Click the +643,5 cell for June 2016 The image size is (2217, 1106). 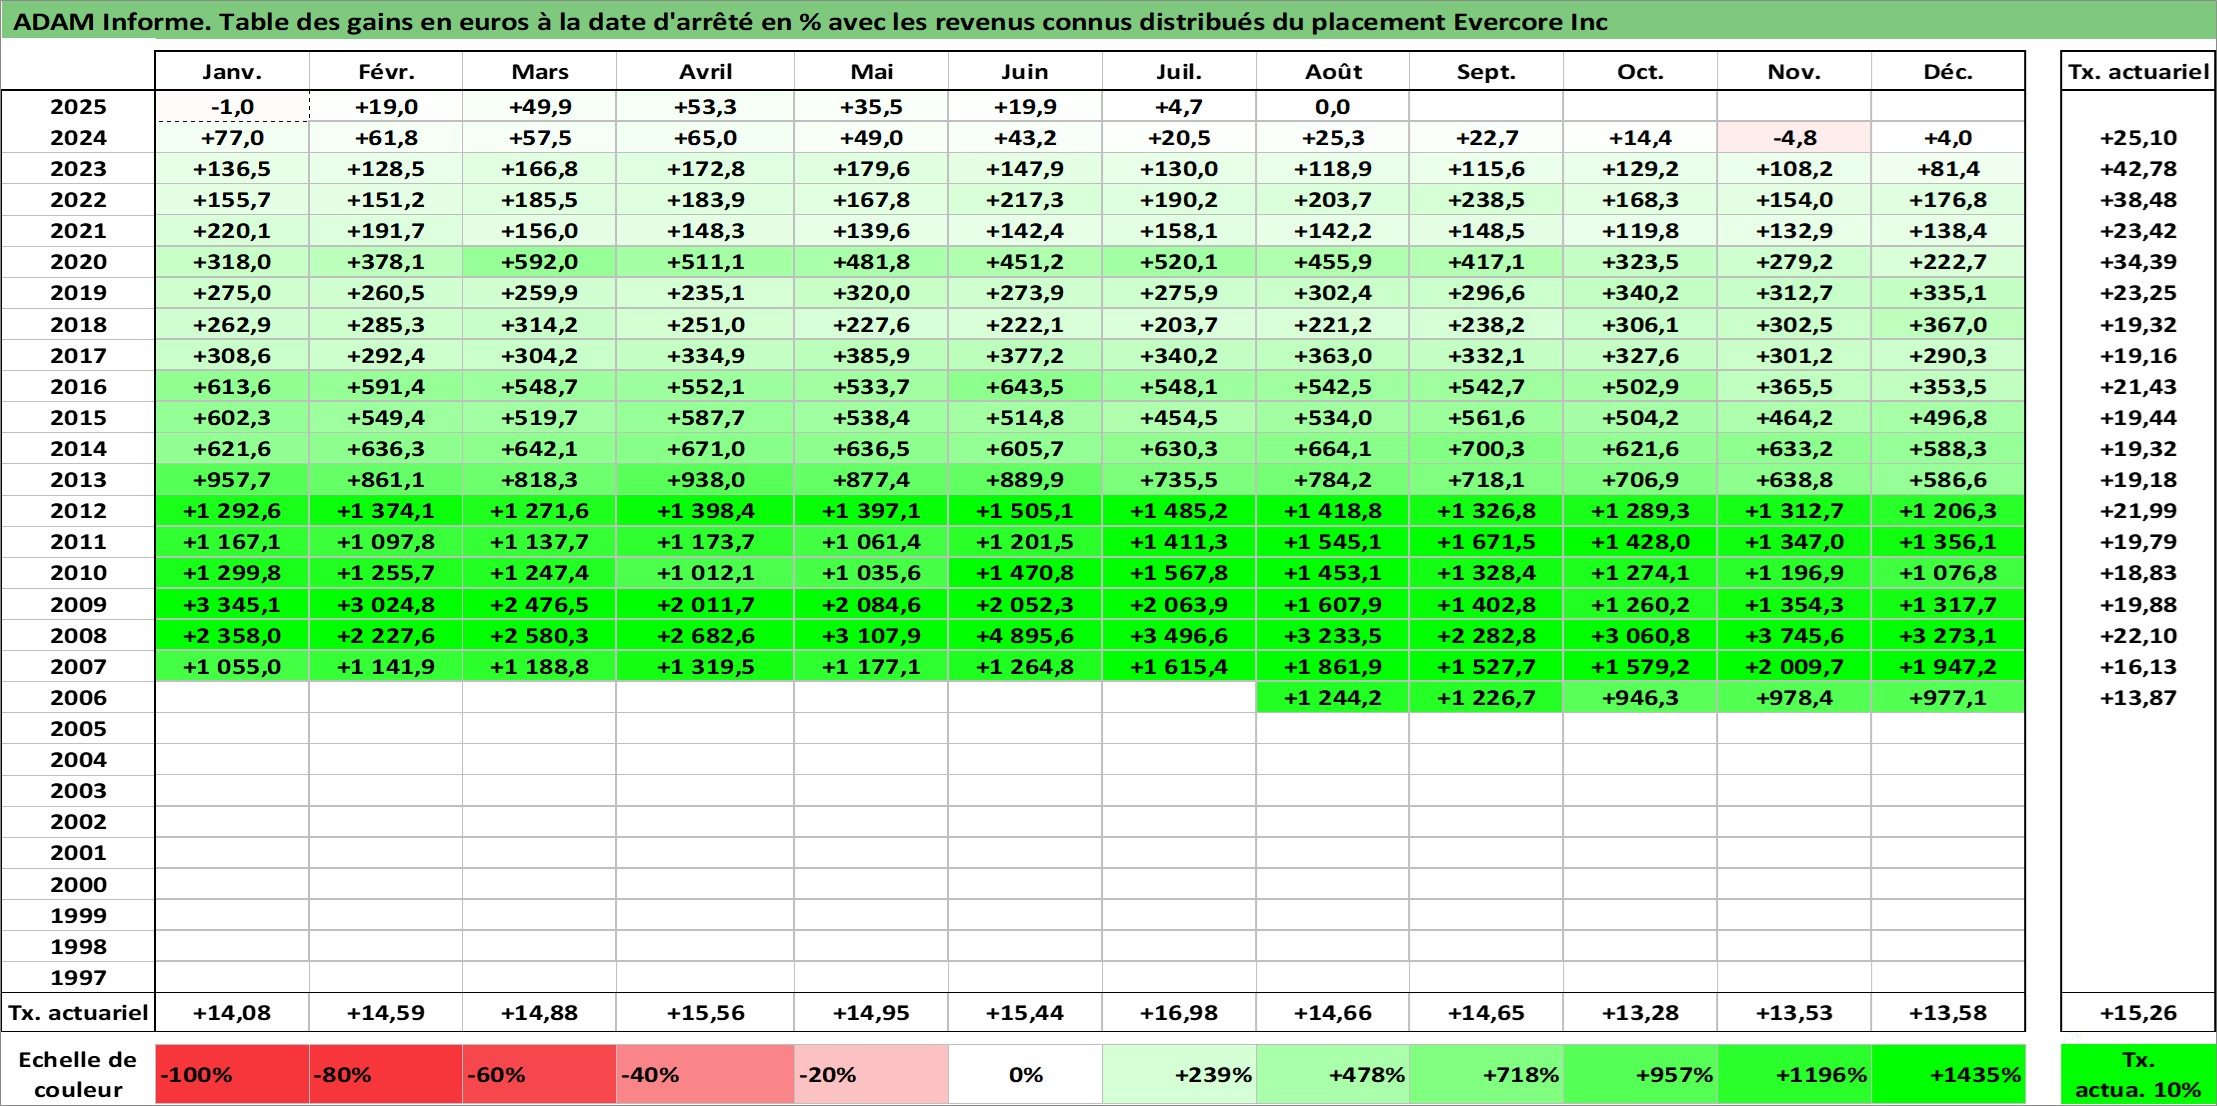click(x=1025, y=387)
